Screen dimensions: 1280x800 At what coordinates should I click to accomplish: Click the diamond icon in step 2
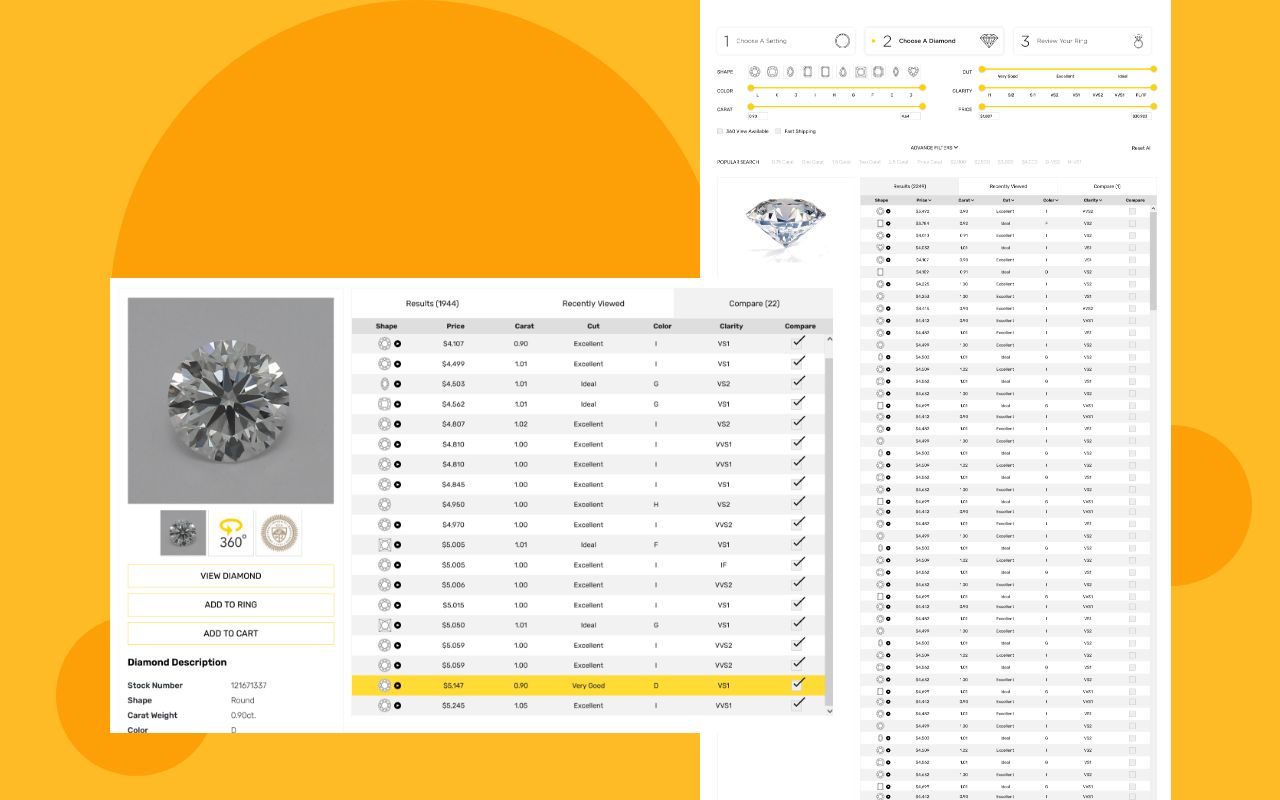click(990, 41)
